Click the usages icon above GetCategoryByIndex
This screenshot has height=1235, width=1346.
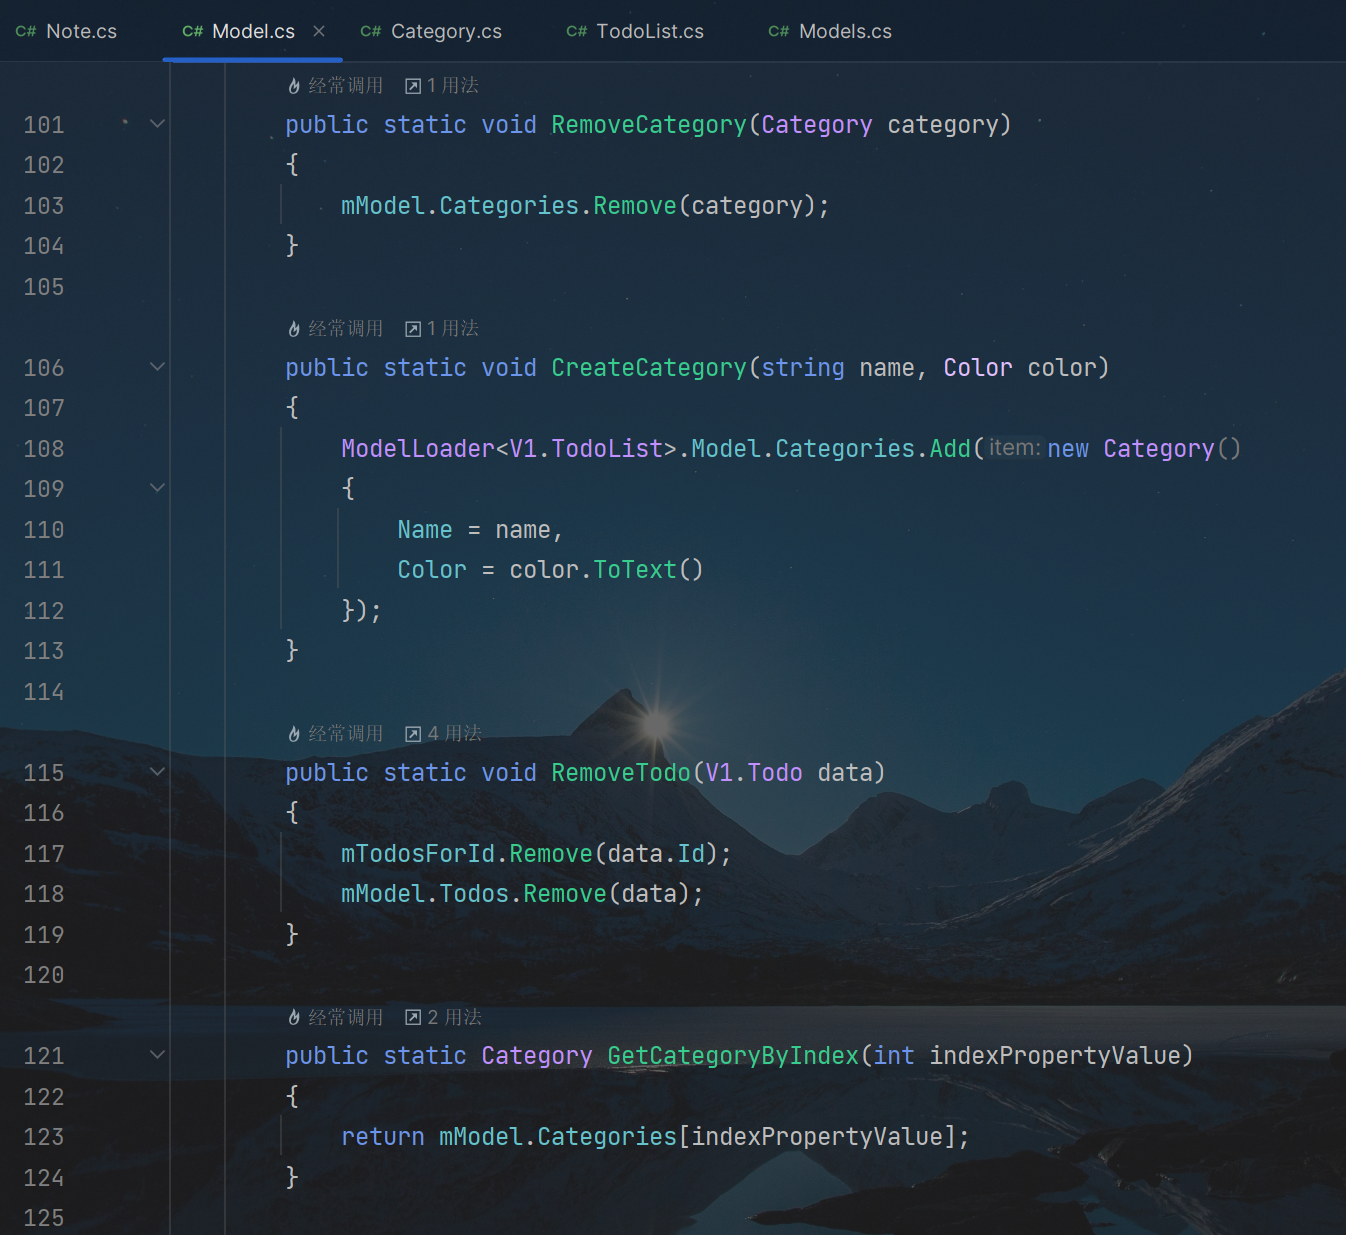coord(413,1018)
